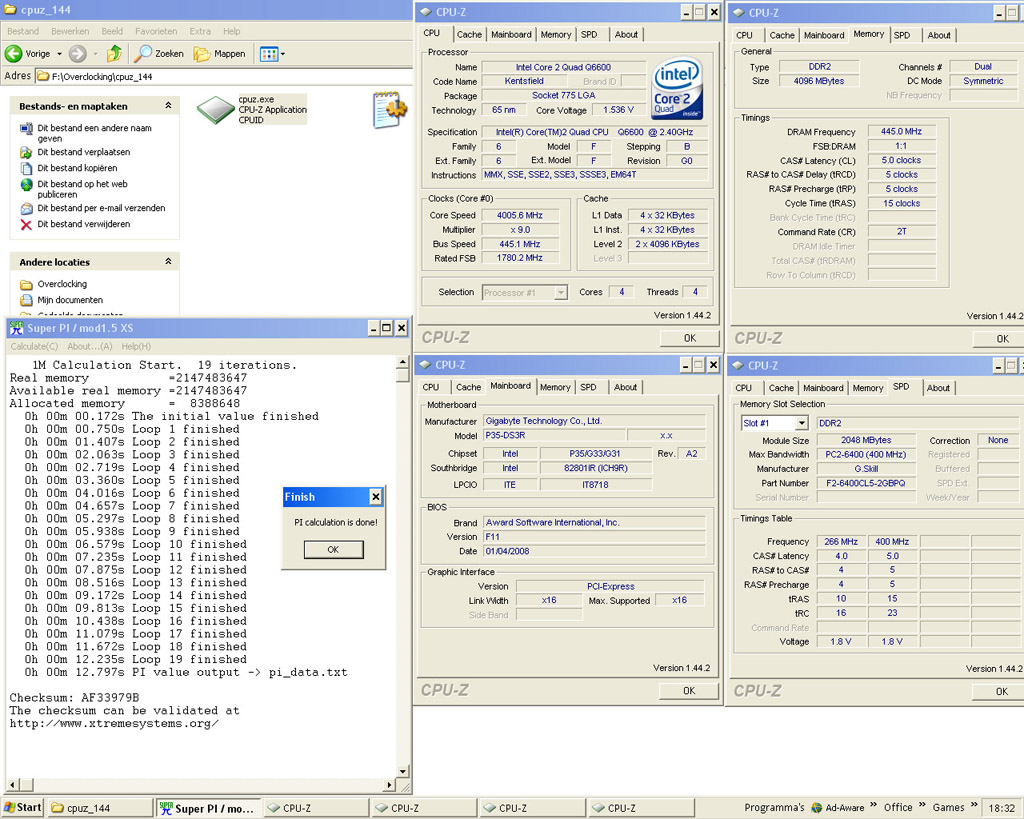Click the folder-up icon in Explorer toolbar
This screenshot has height=819, width=1024.
pyautogui.click(x=115, y=53)
